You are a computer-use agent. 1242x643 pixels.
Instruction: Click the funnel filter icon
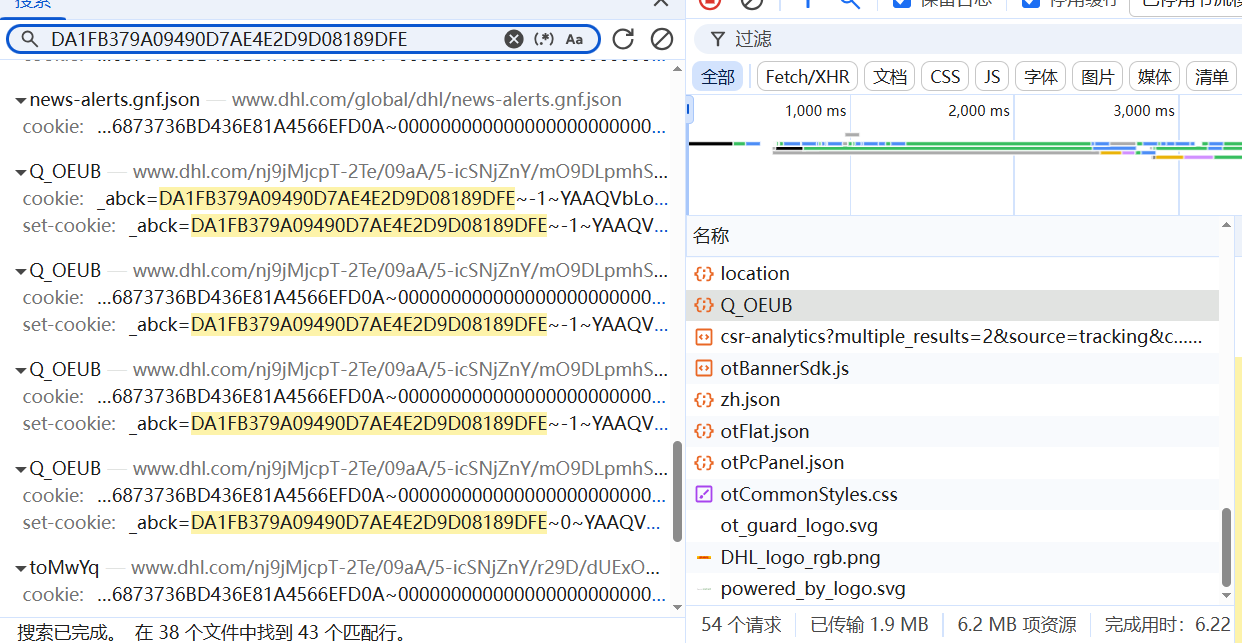coord(717,39)
